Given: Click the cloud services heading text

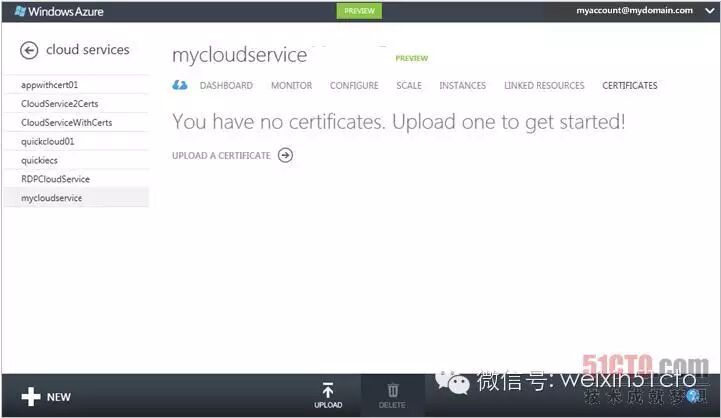Looking at the screenshot, I should pos(88,49).
